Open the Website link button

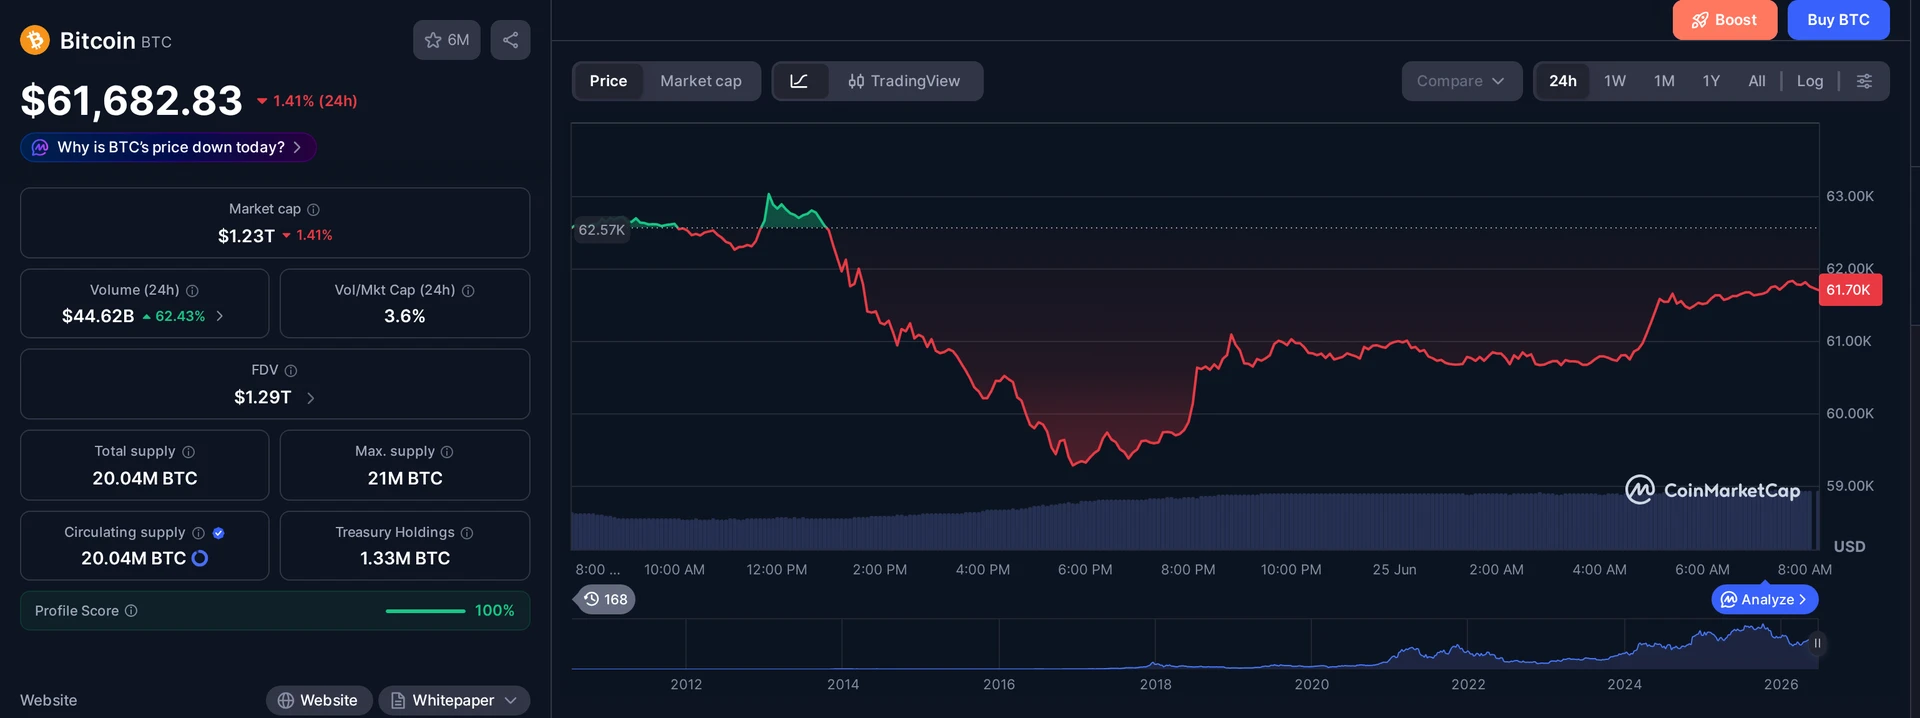pos(319,700)
